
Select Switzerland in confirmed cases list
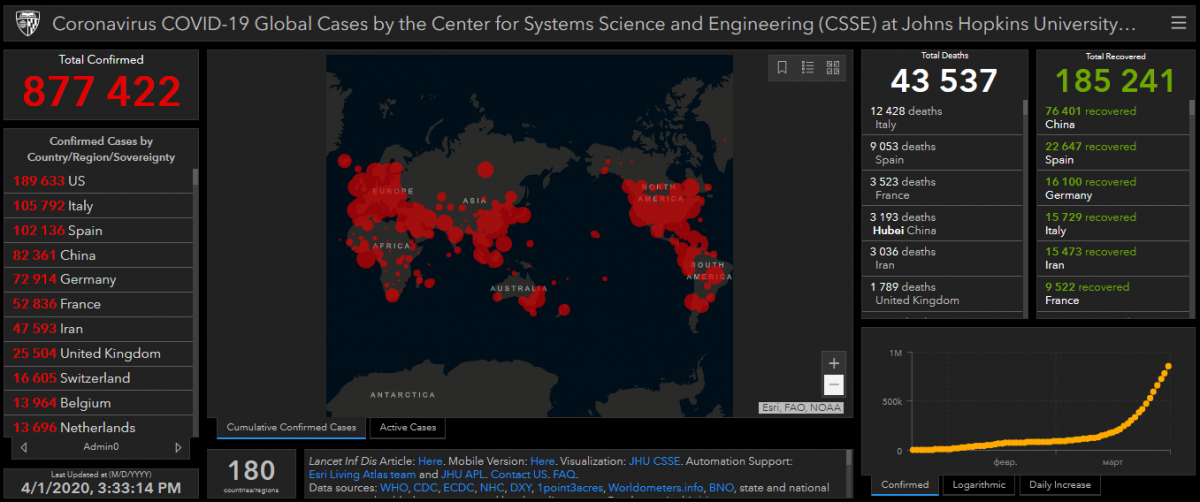click(98, 378)
